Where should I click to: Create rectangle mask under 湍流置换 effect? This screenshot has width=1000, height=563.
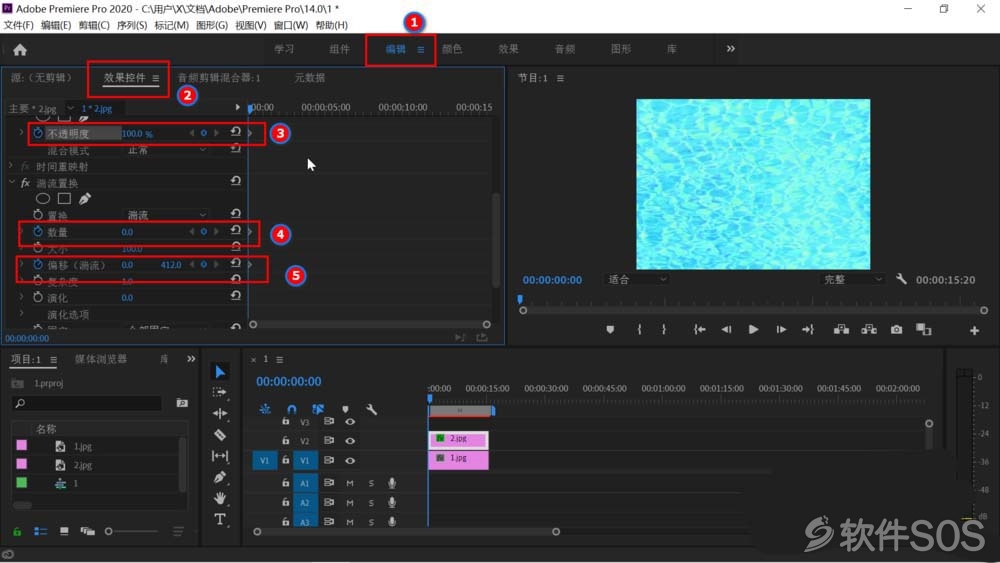pos(64,199)
